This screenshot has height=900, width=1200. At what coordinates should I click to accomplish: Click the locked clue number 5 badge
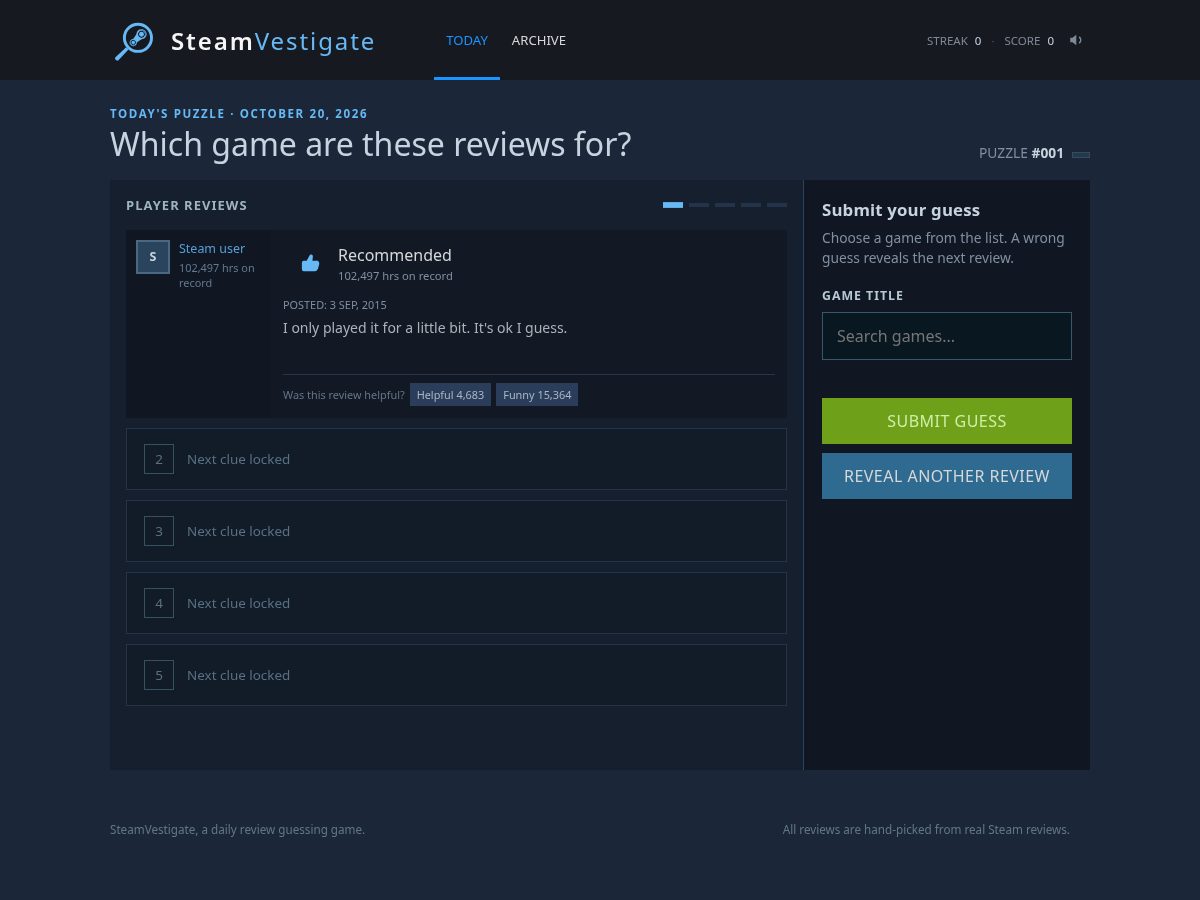tap(159, 675)
